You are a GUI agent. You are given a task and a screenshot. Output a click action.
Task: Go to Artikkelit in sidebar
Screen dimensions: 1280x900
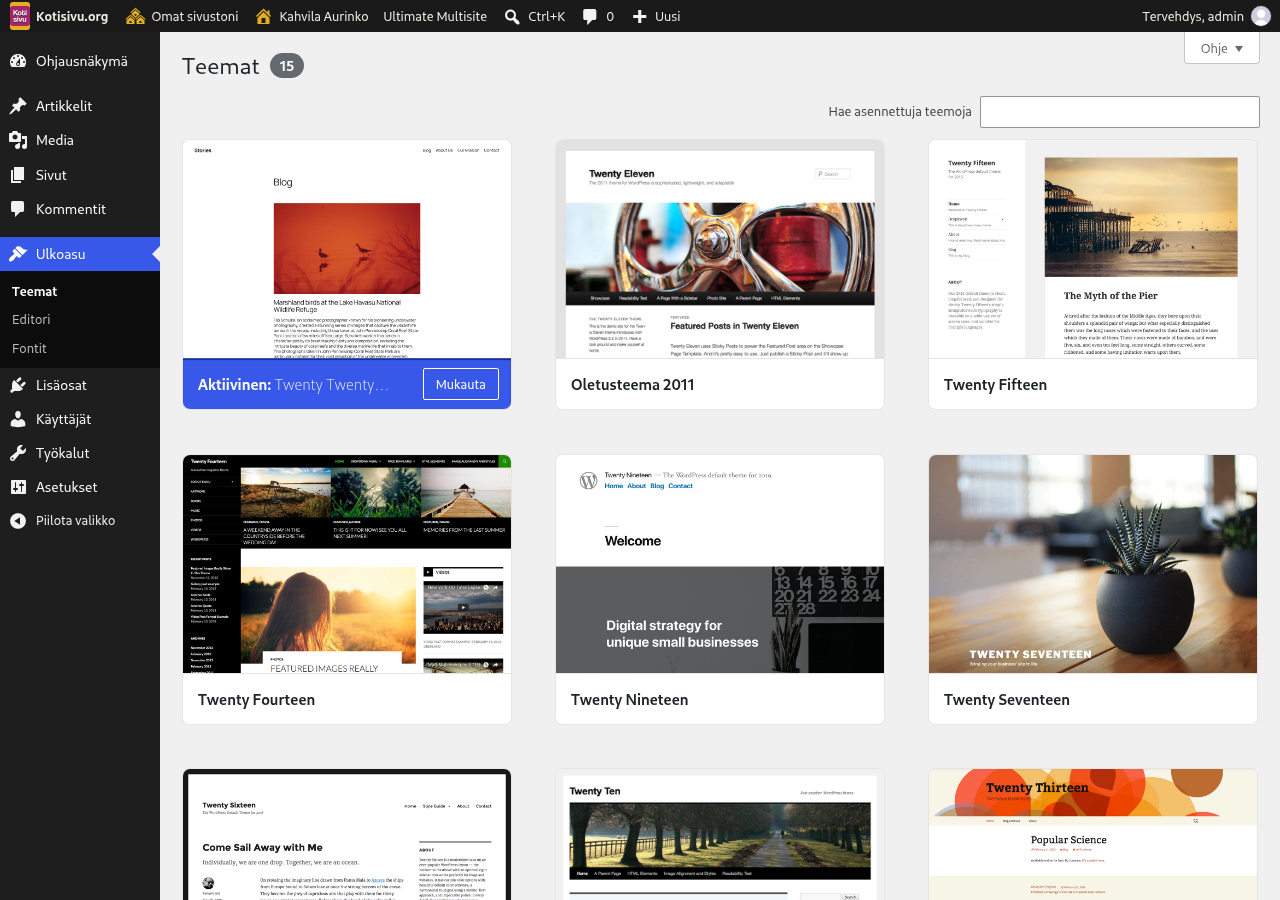[80, 106]
